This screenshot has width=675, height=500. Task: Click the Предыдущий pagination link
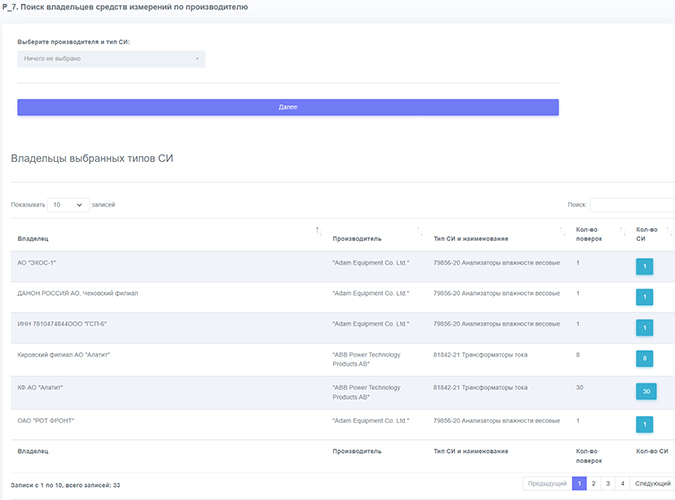click(547, 484)
